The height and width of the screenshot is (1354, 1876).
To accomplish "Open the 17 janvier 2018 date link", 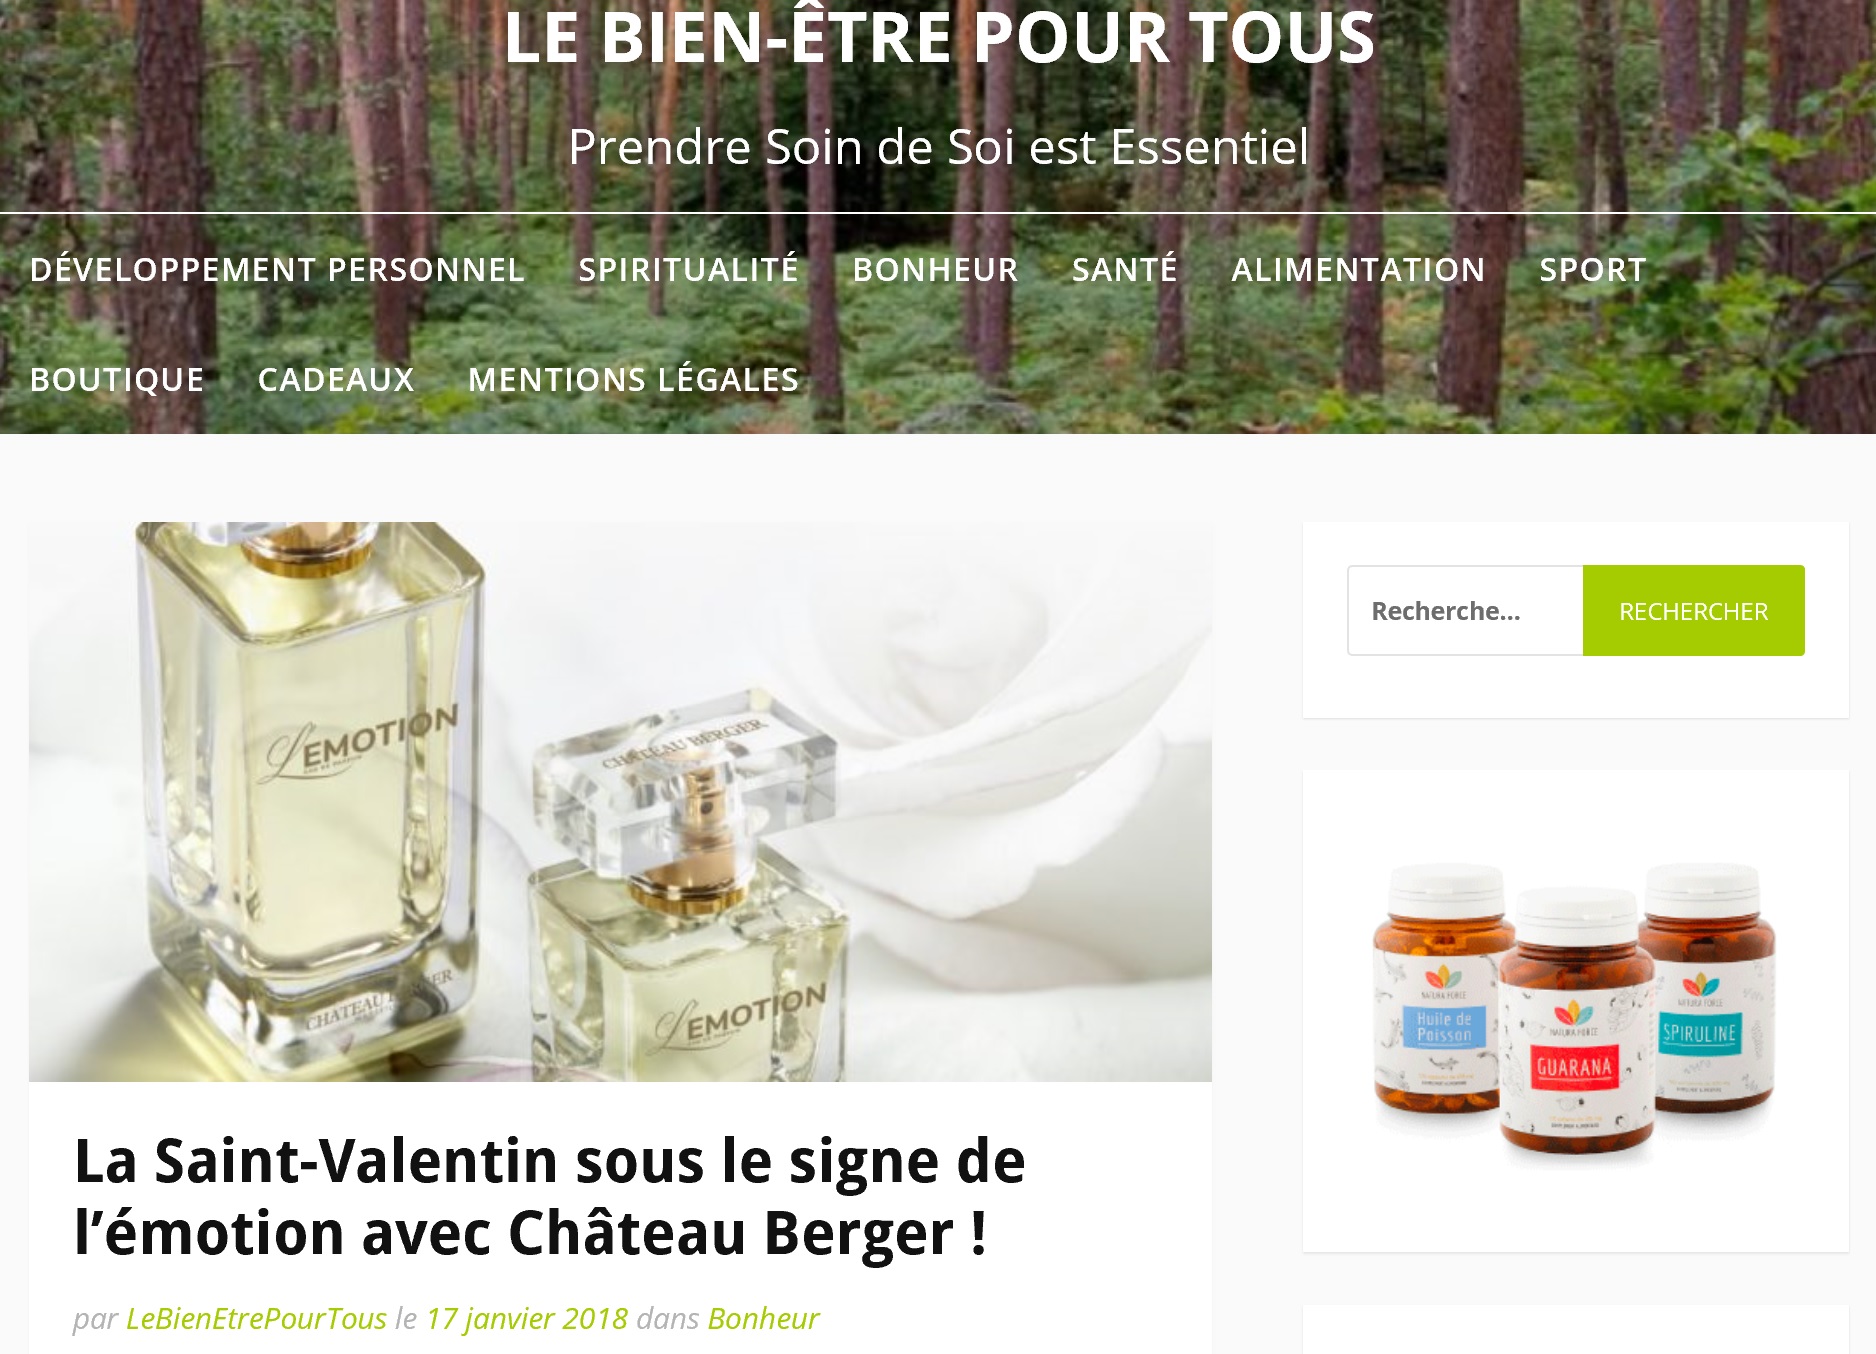I will (527, 1318).
